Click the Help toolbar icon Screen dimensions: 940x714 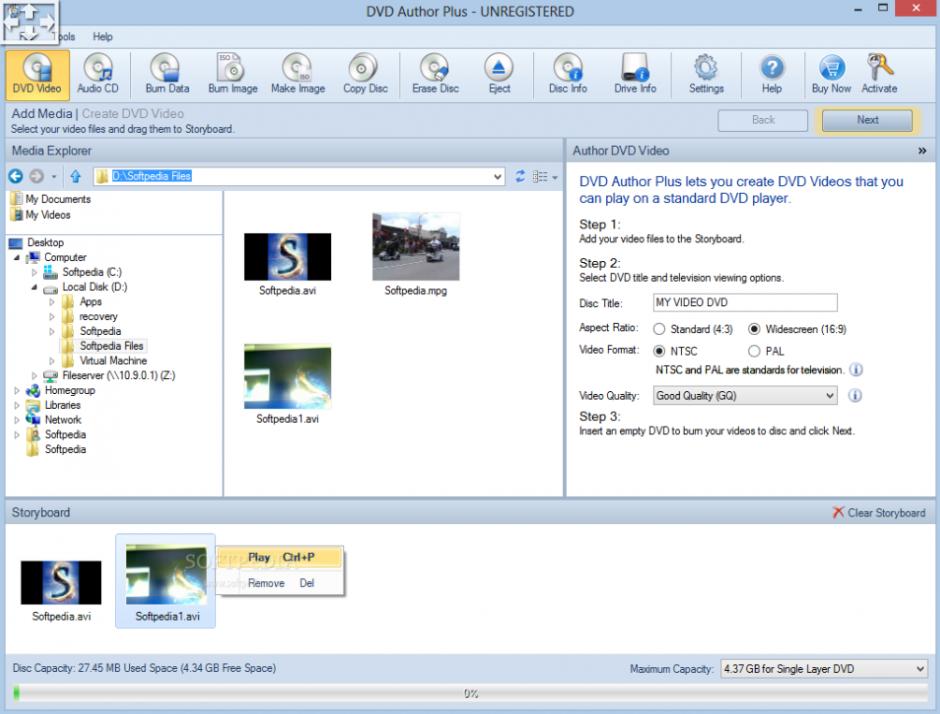point(772,74)
